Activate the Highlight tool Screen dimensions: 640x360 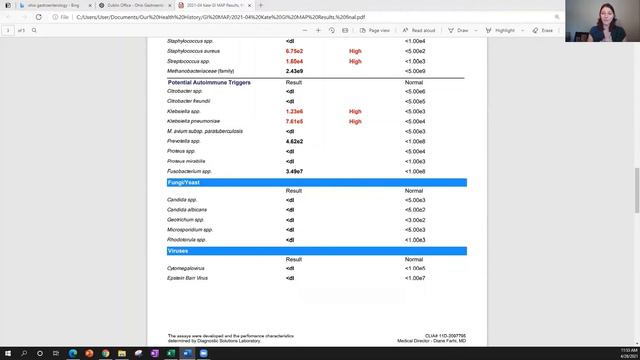[x=500, y=30]
